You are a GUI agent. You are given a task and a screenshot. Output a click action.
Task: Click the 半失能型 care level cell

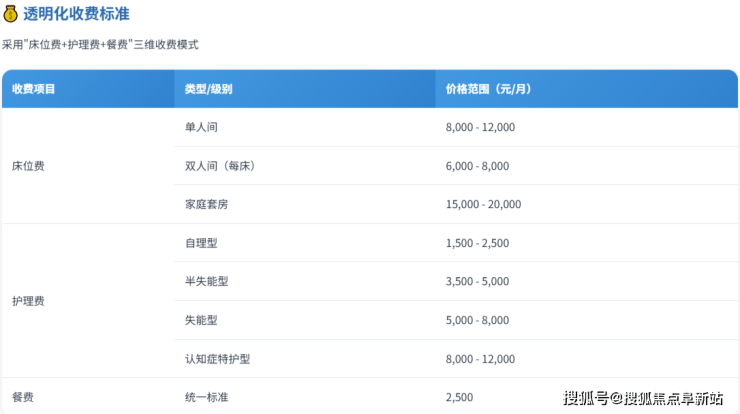click(x=207, y=282)
